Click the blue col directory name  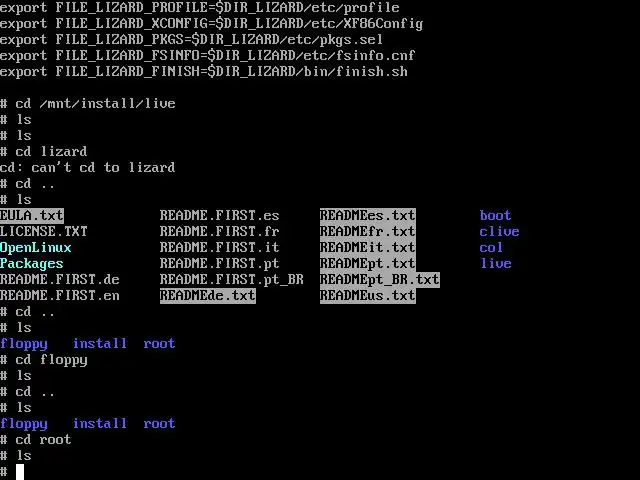click(x=491, y=247)
